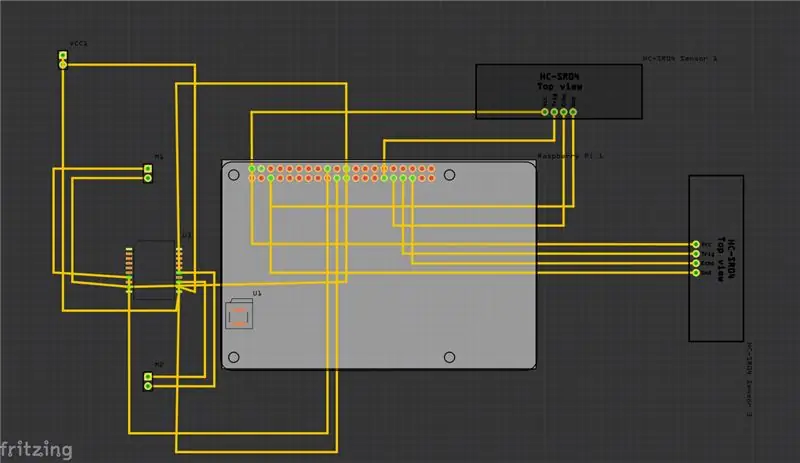Click the Raspberry Pi top-left mounting hole
This screenshot has height=463, width=800.
pos(234,175)
